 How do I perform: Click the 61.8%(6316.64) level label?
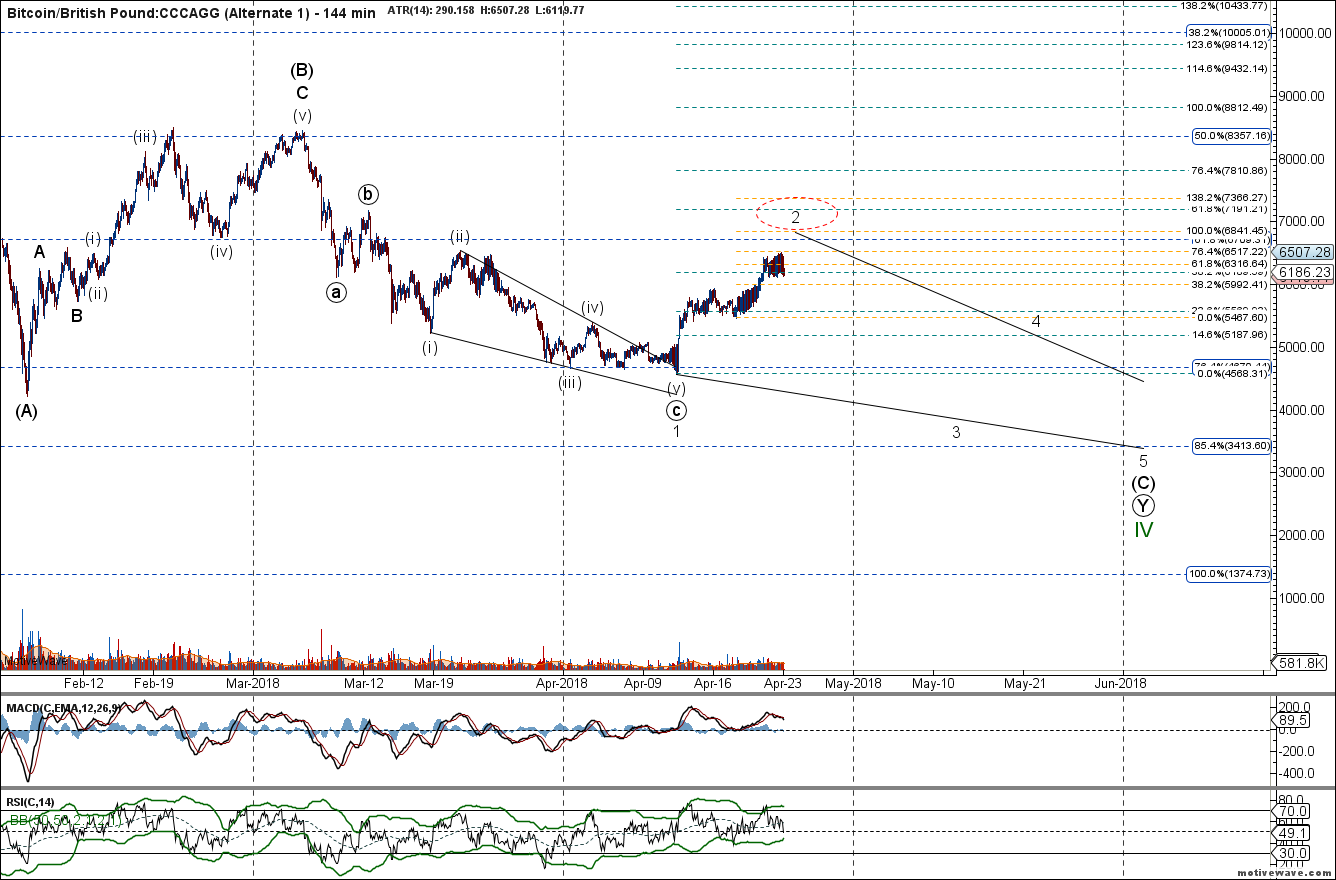tap(1230, 264)
